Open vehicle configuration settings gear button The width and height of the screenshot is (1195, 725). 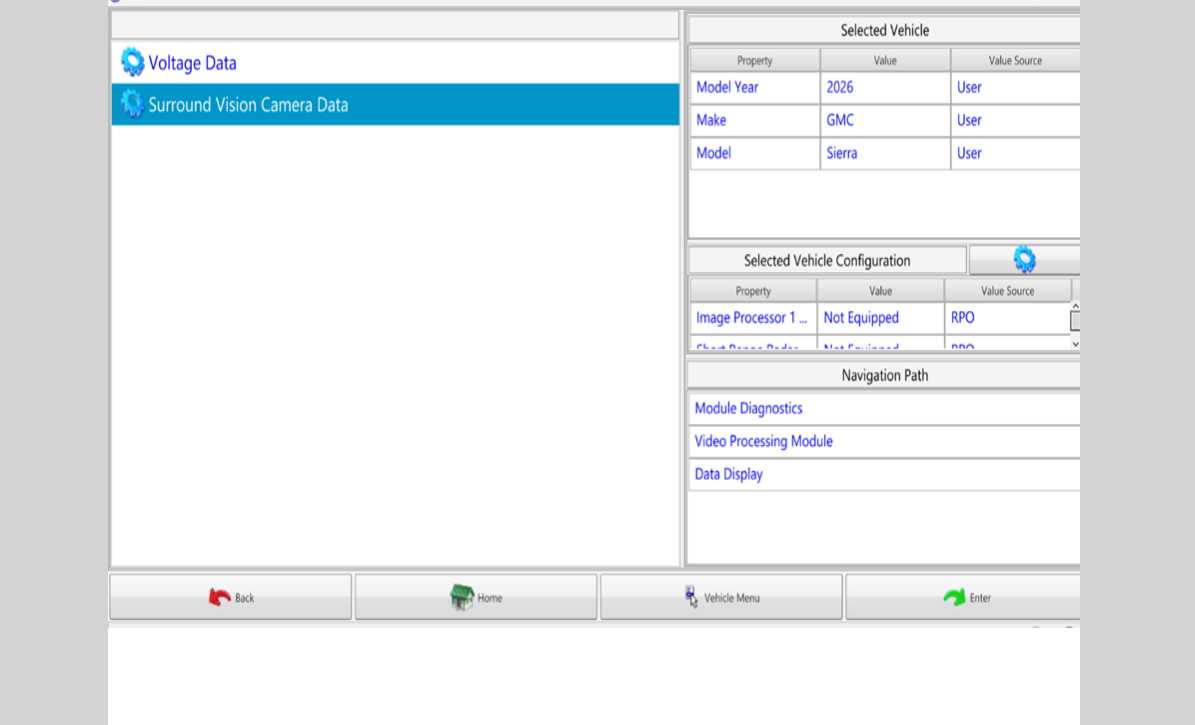point(1024,260)
